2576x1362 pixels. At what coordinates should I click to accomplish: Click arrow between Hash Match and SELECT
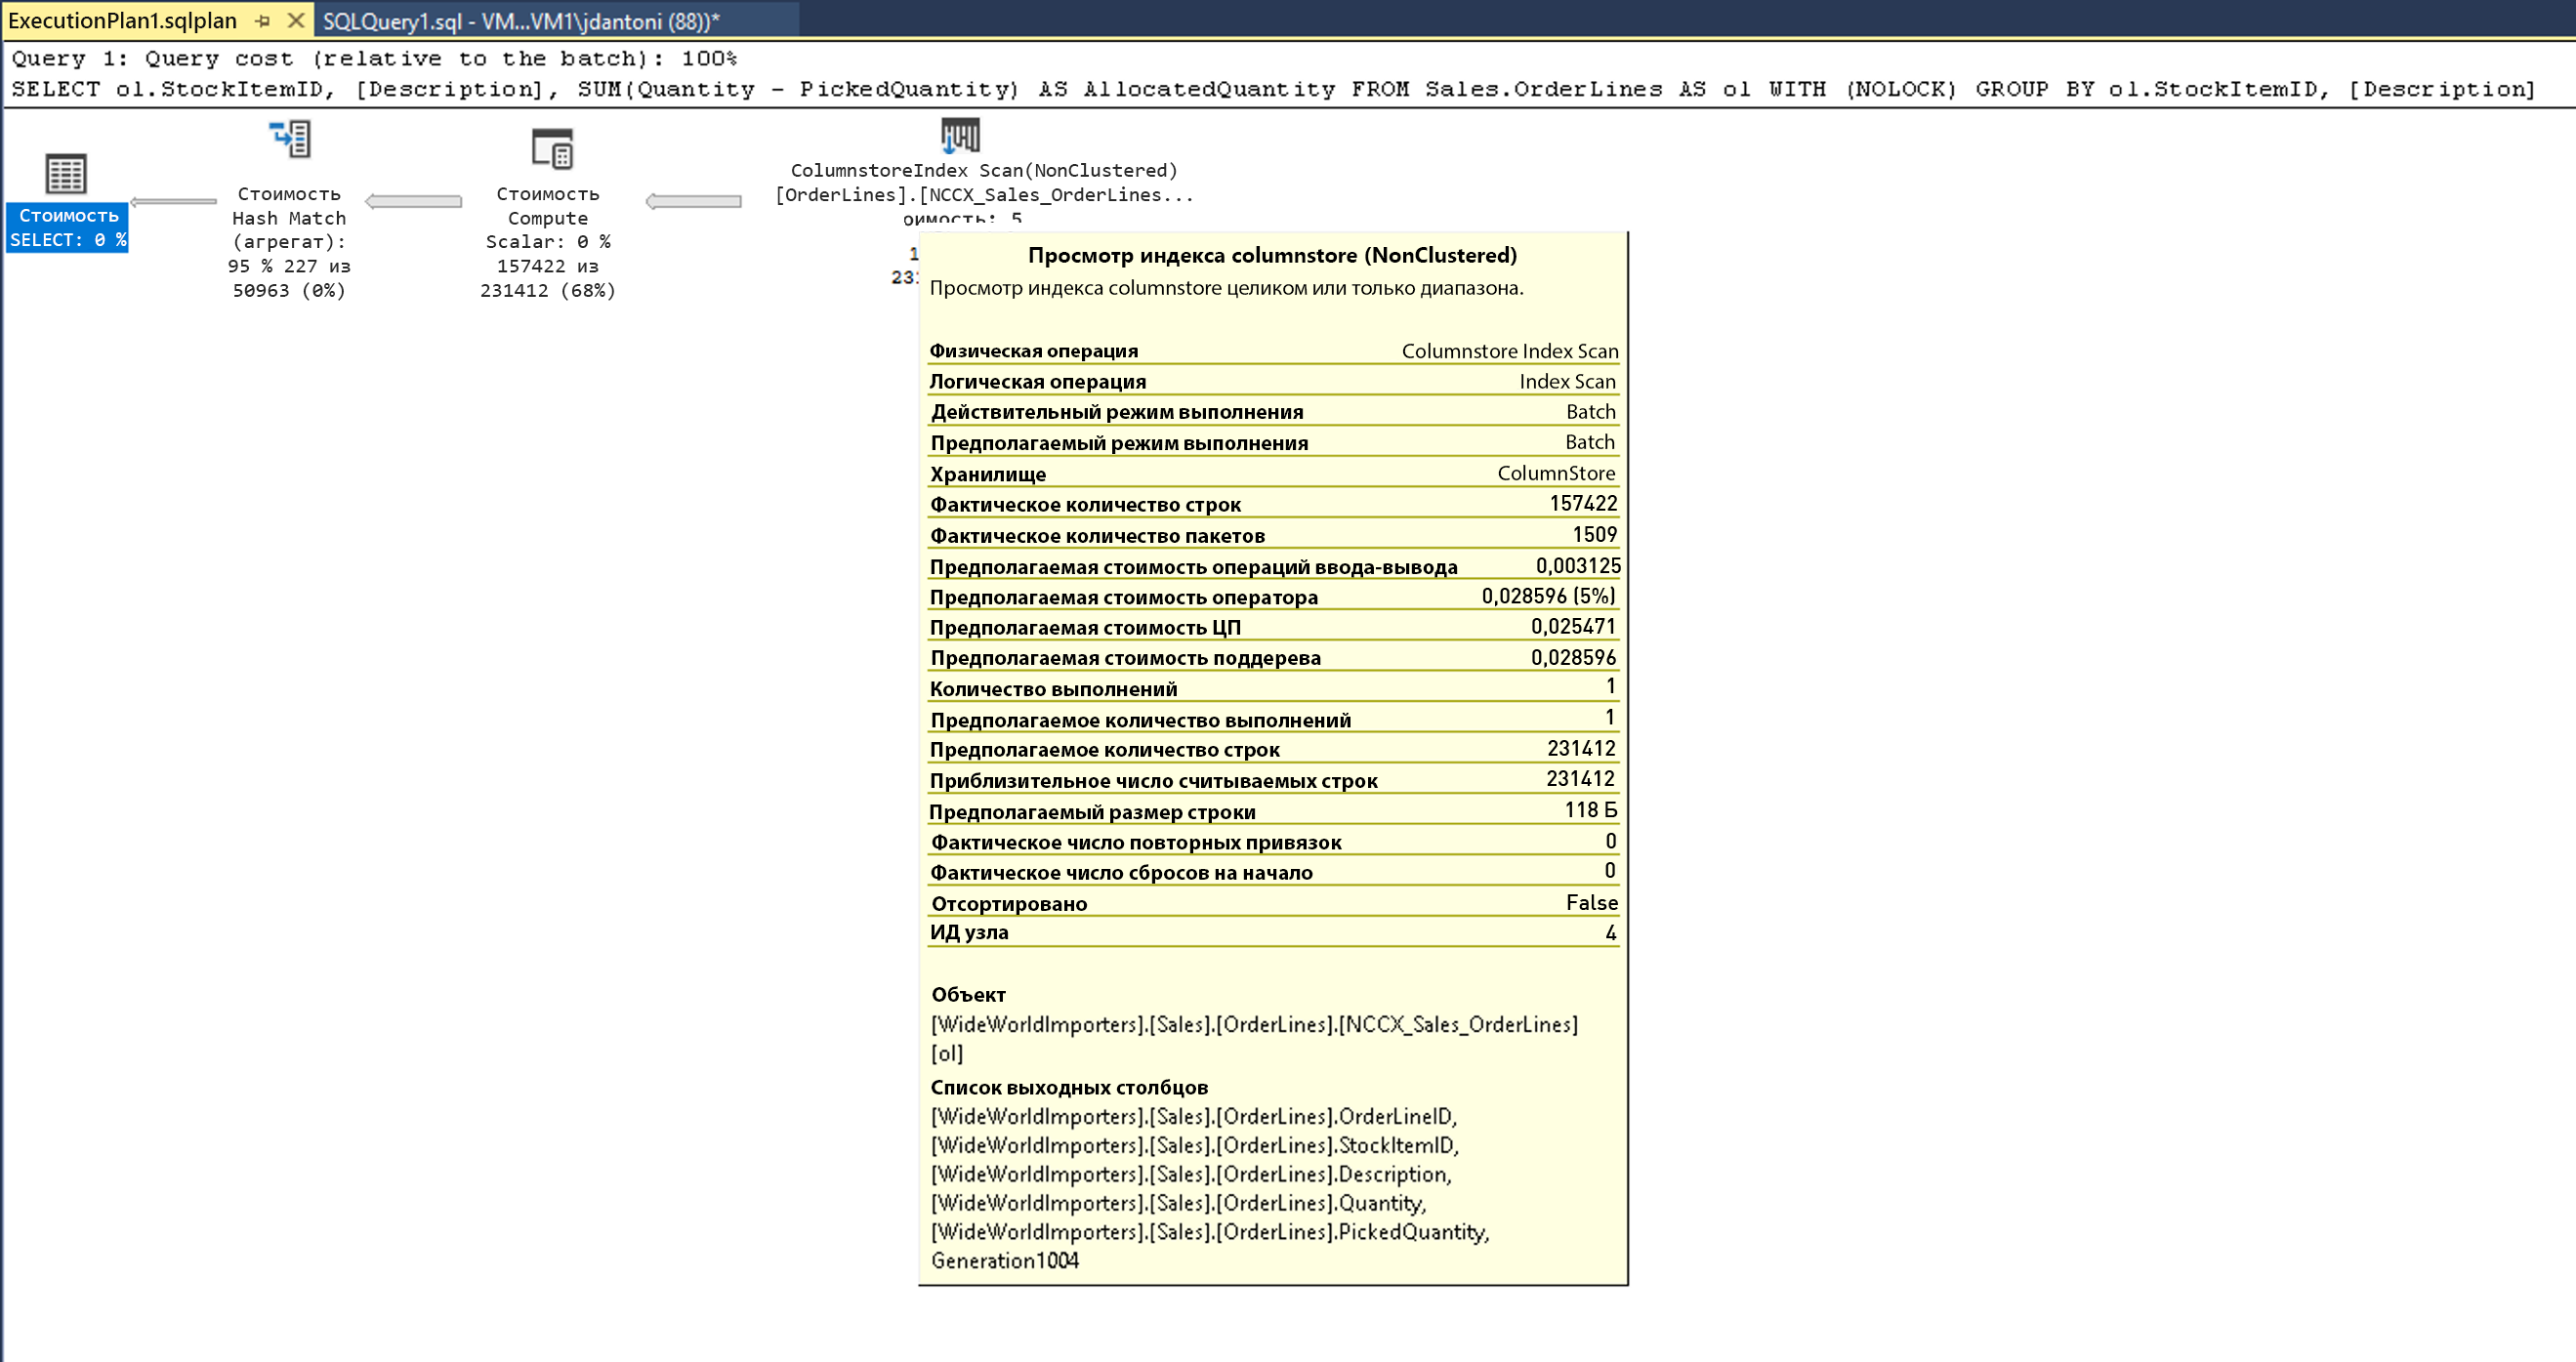173,202
